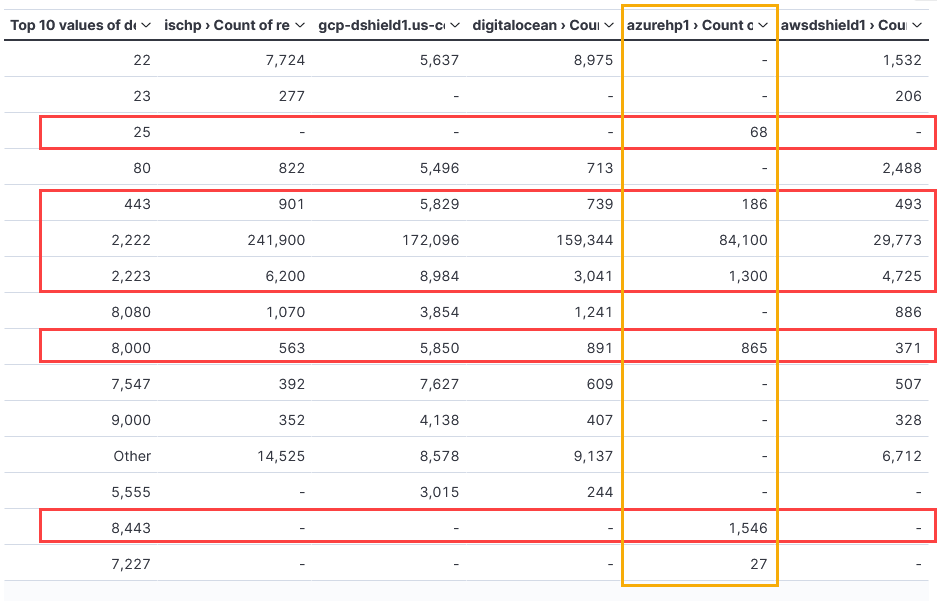Click the 84,100 value in azurehp1 column
The height and width of the screenshot is (601, 937).
click(742, 240)
